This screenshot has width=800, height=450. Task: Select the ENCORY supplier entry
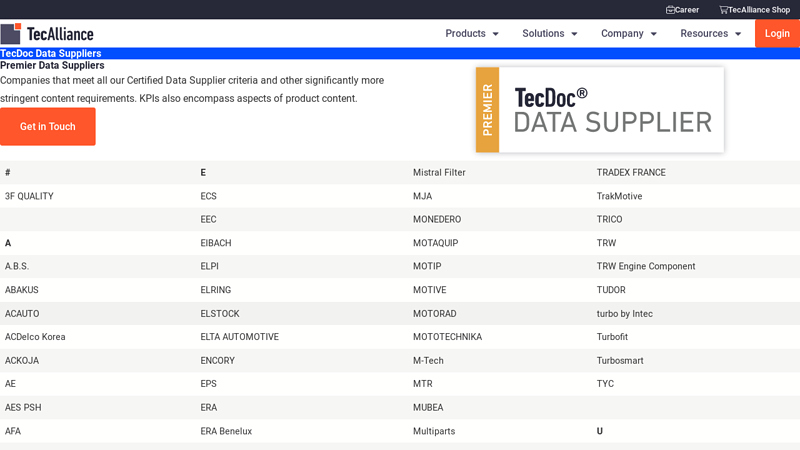point(217,361)
